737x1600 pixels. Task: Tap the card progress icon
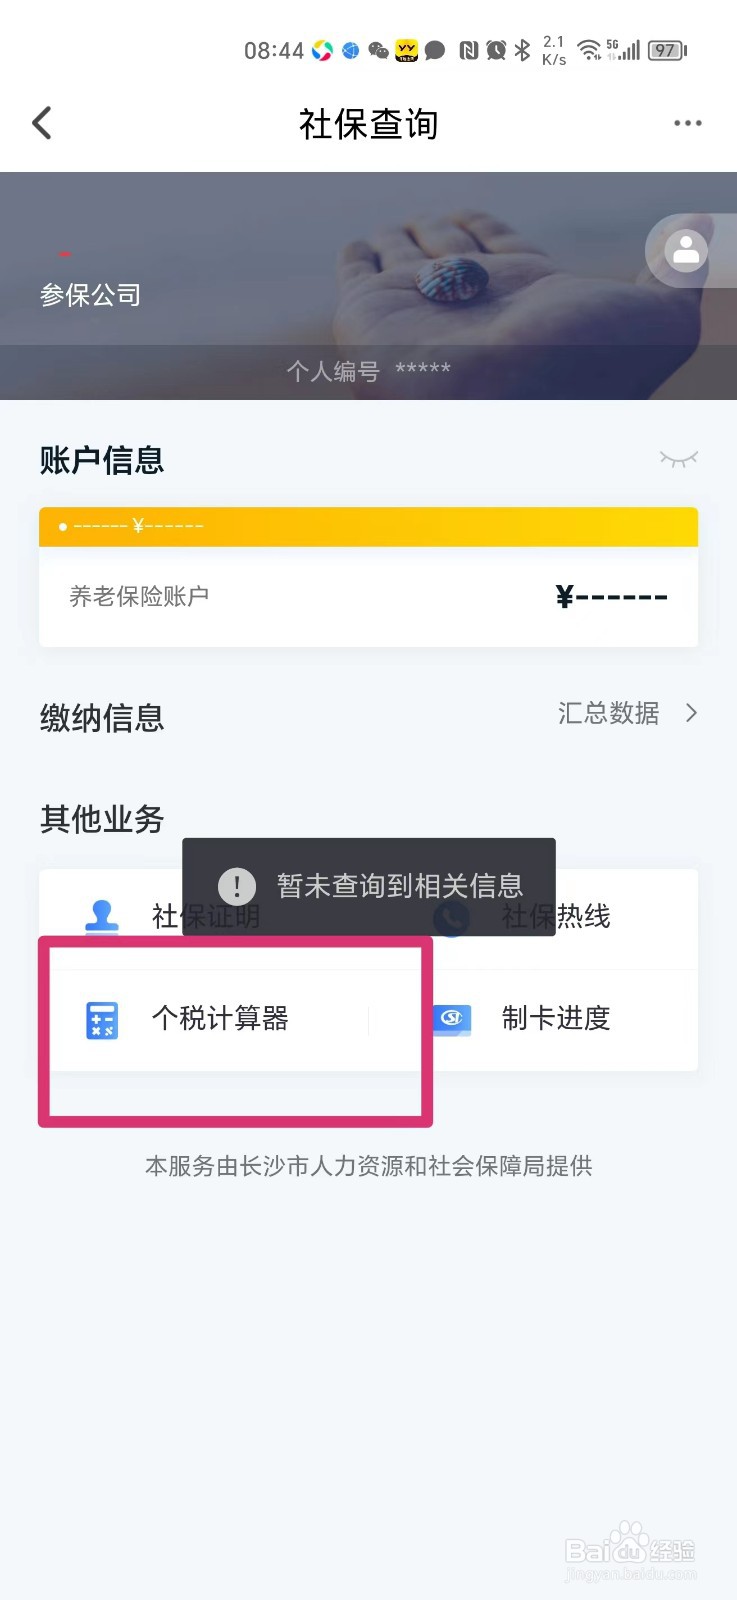(452, 1019)
